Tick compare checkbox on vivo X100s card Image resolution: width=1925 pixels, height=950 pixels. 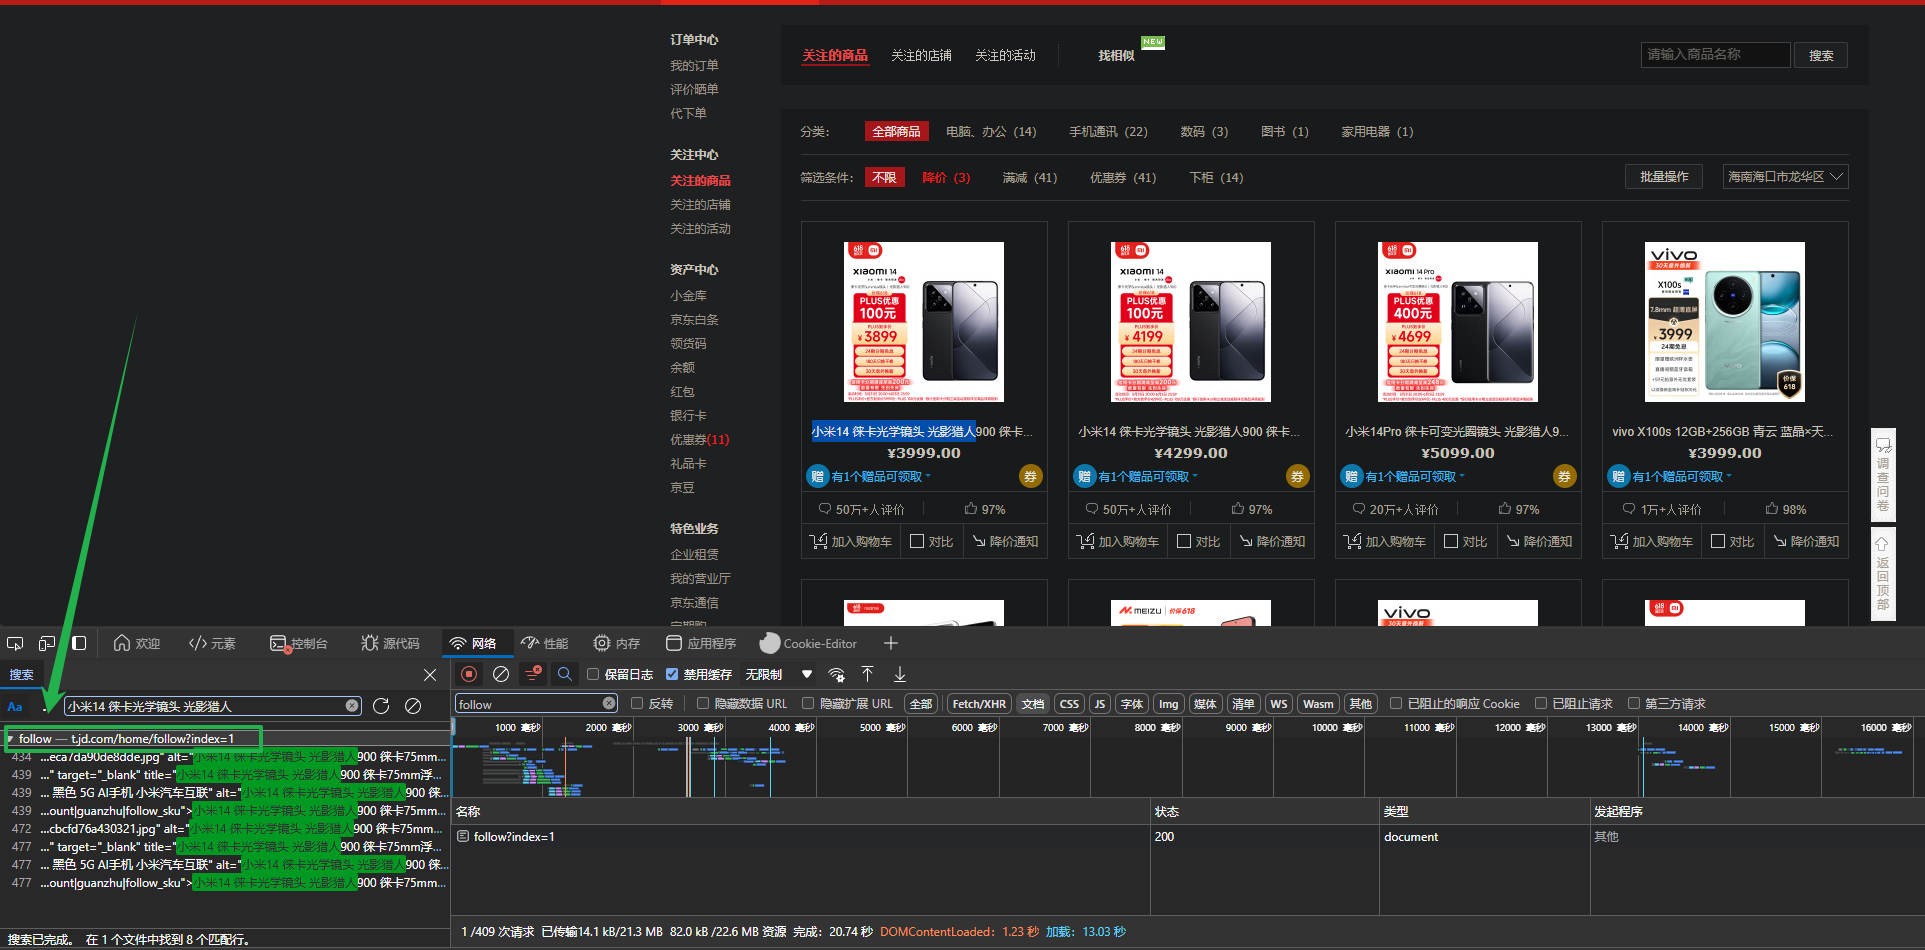pos(1718,541)
